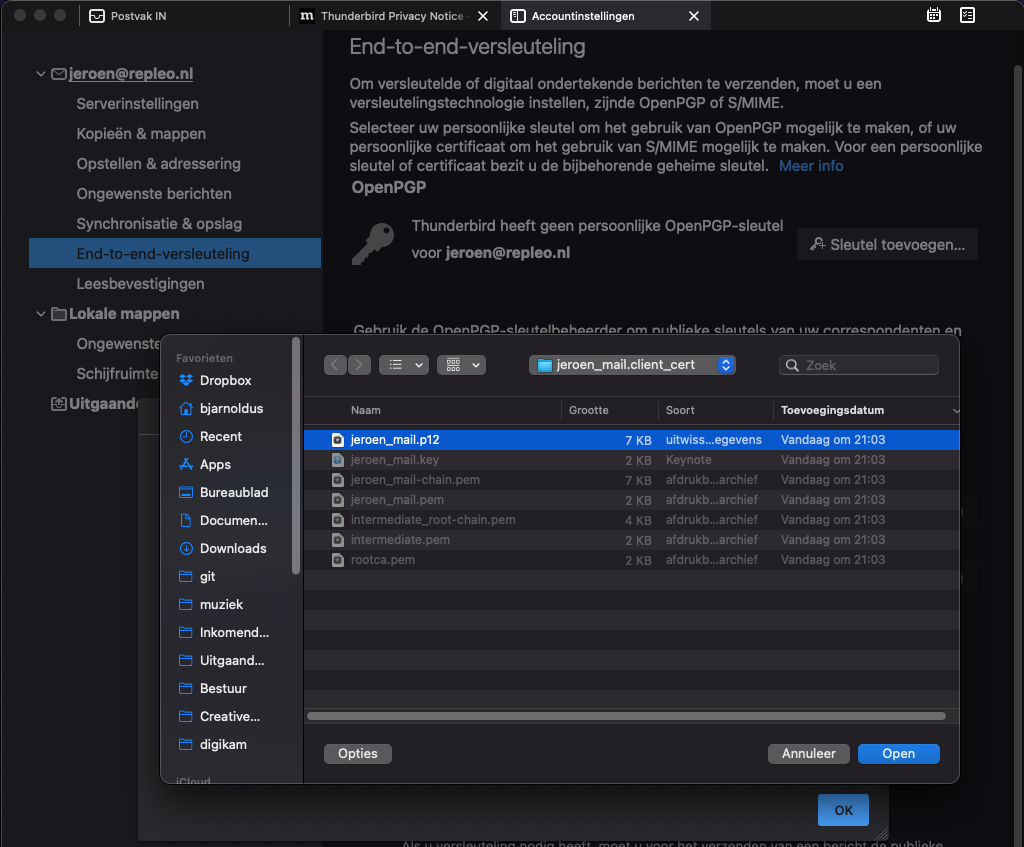Open Leesbevestigingen settings
1024x847 pixels.
(x=140, y=284)
